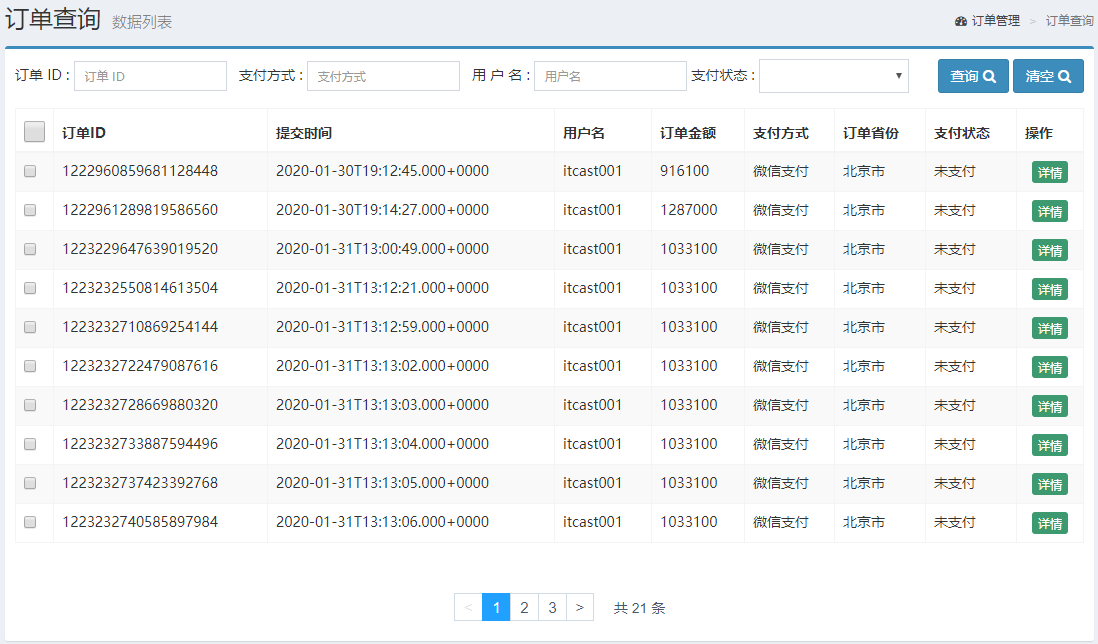Check the row checkbox for order 1223232710869254144
This screenshot has width=1098, height=644.
point(30,327)
